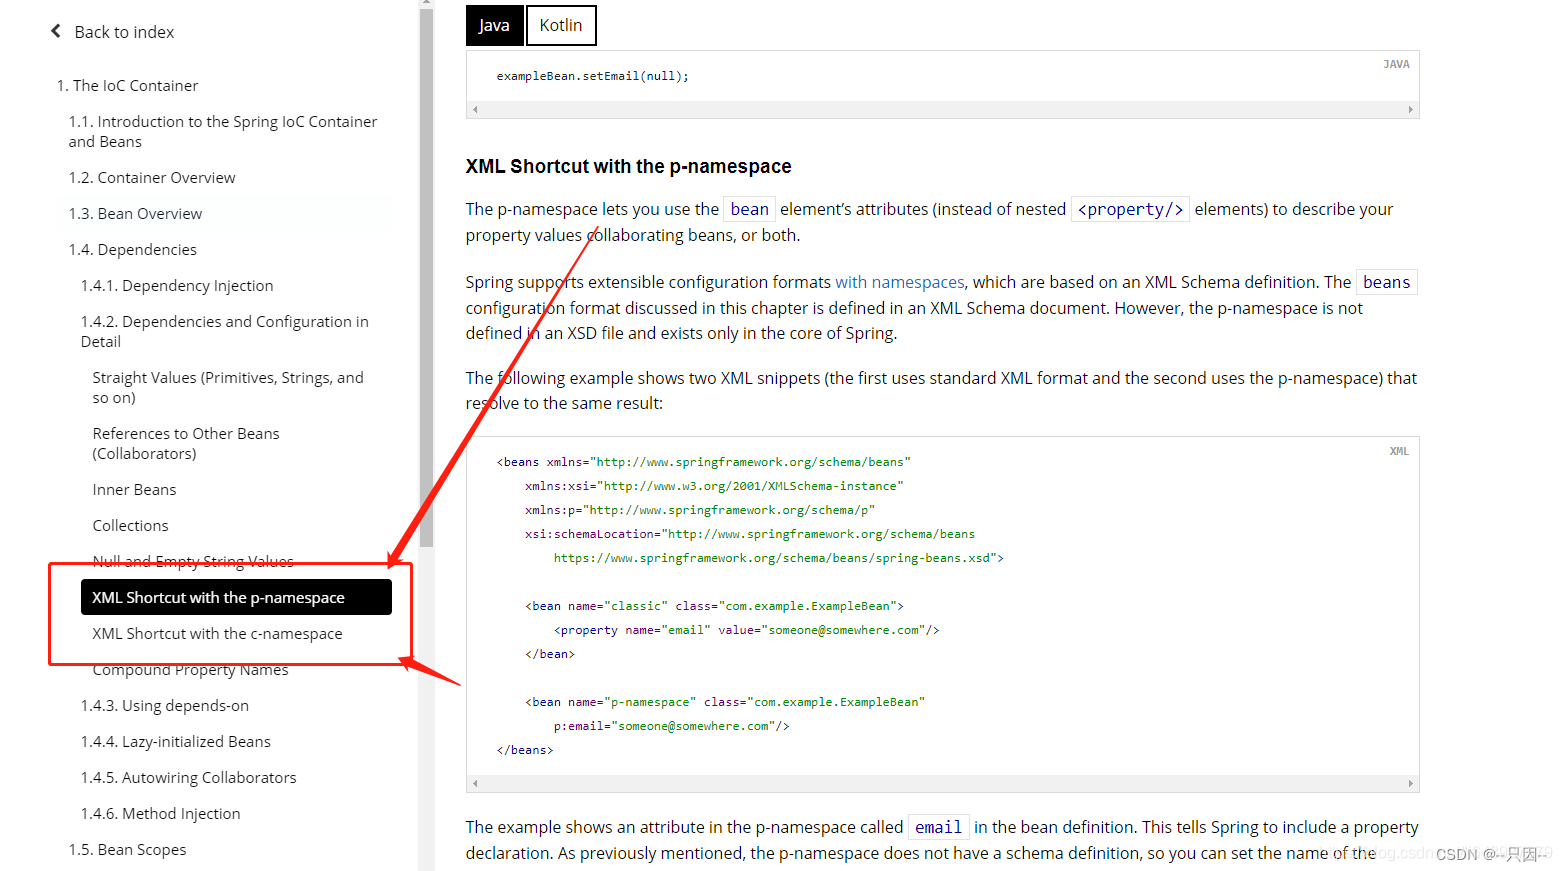Click the Back to index arrow icon
Viewport: 1562px width, 871px height.
click(56, 31)
